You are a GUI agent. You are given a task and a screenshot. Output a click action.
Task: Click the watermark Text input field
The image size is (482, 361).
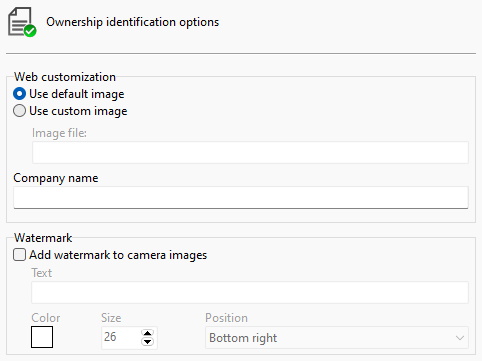tap(250, 292)
